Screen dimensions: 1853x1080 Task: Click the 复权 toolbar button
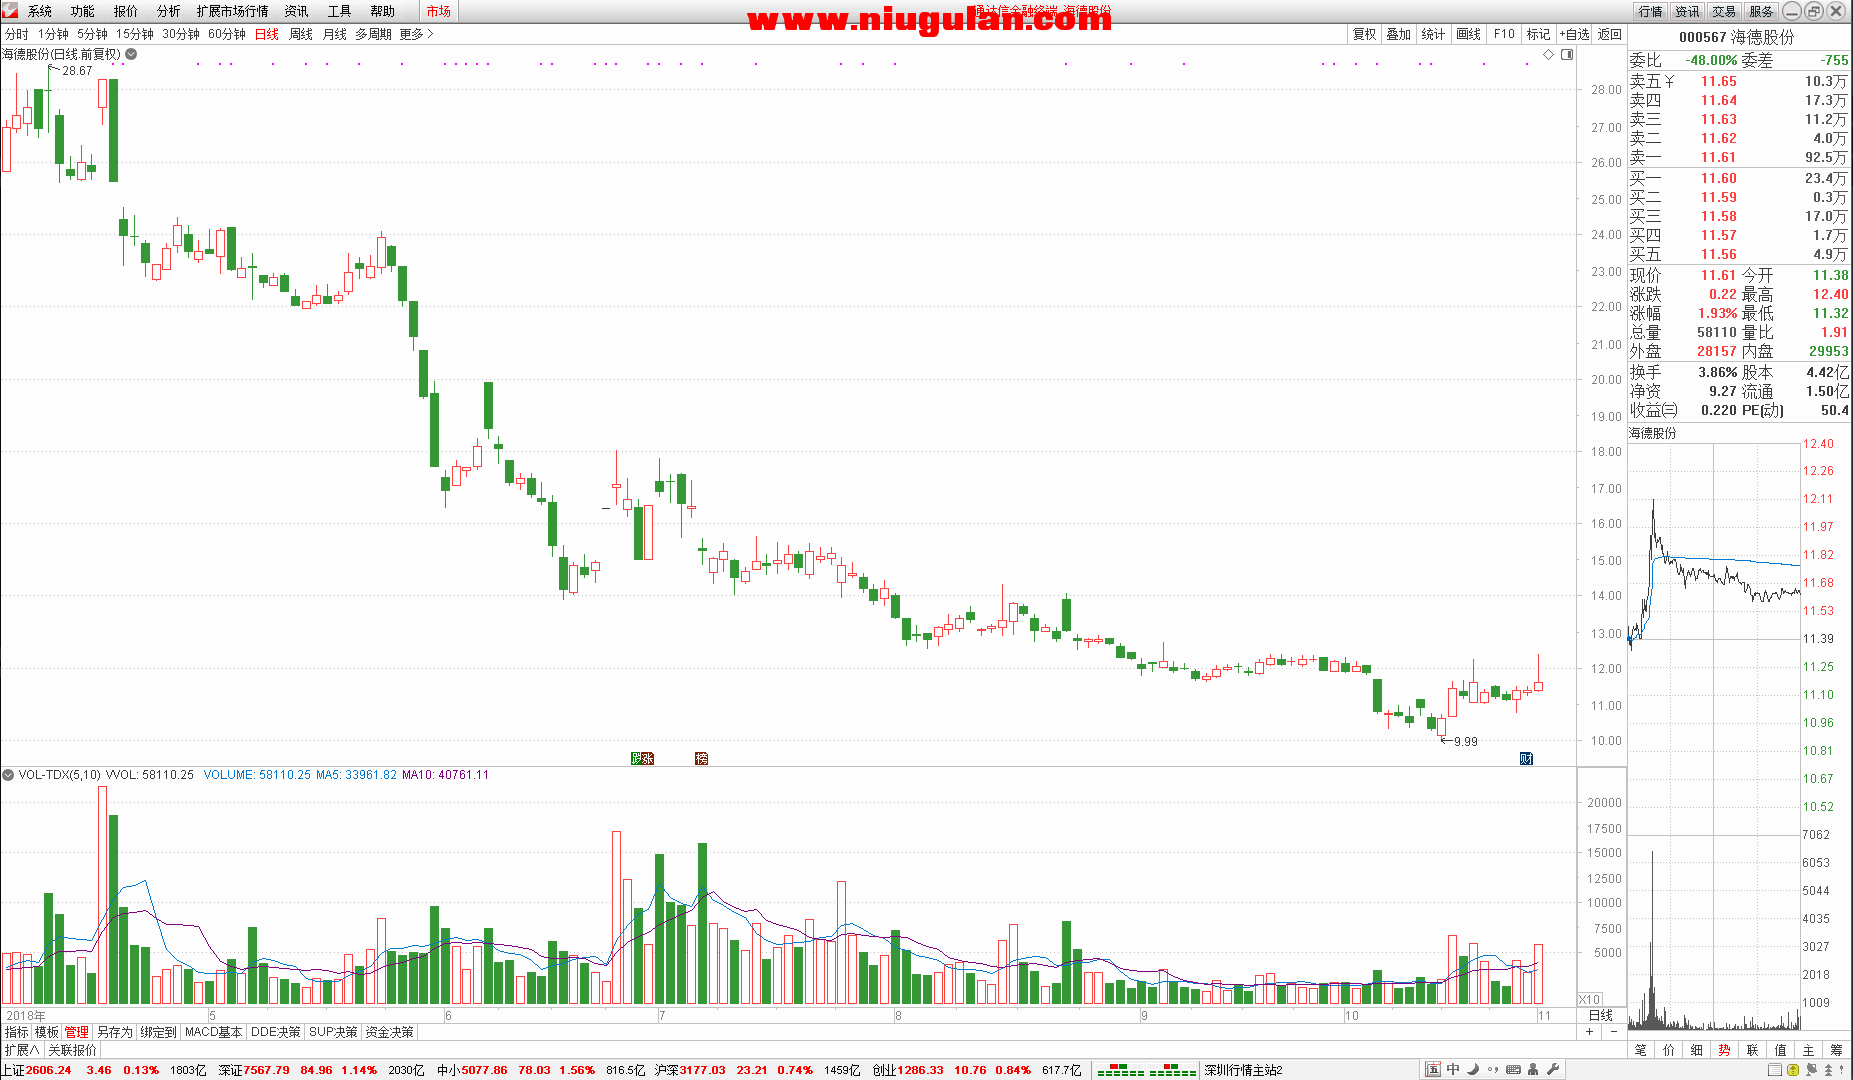pos(1365,34)
